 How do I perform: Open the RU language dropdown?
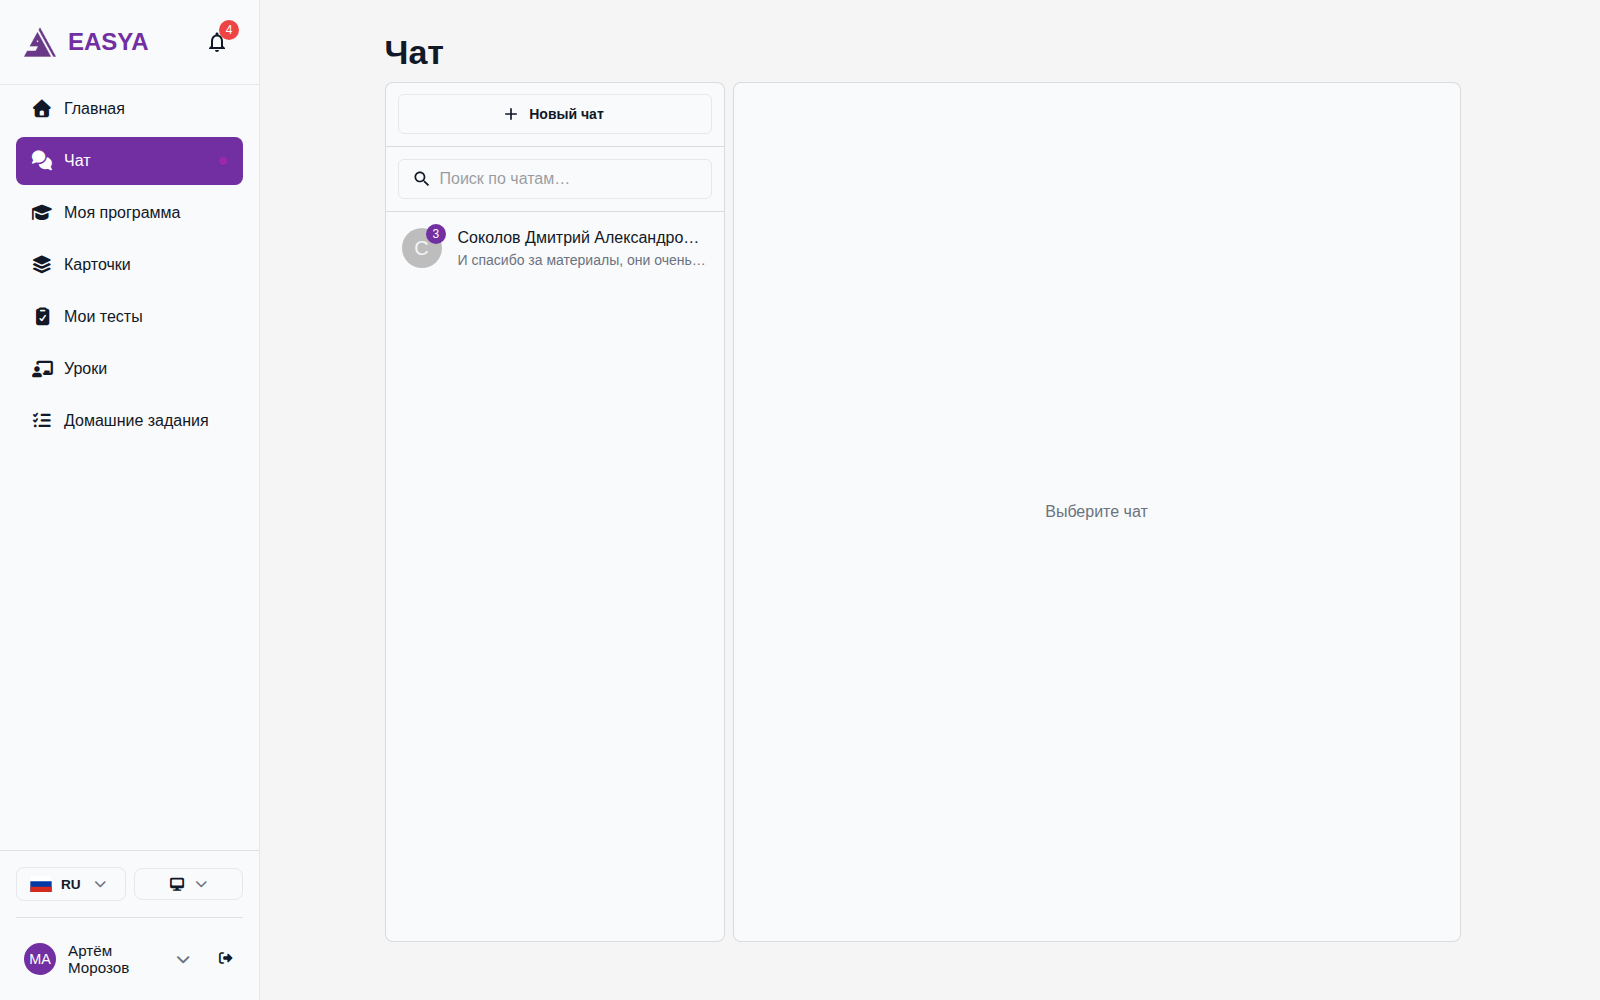[71, 884]
